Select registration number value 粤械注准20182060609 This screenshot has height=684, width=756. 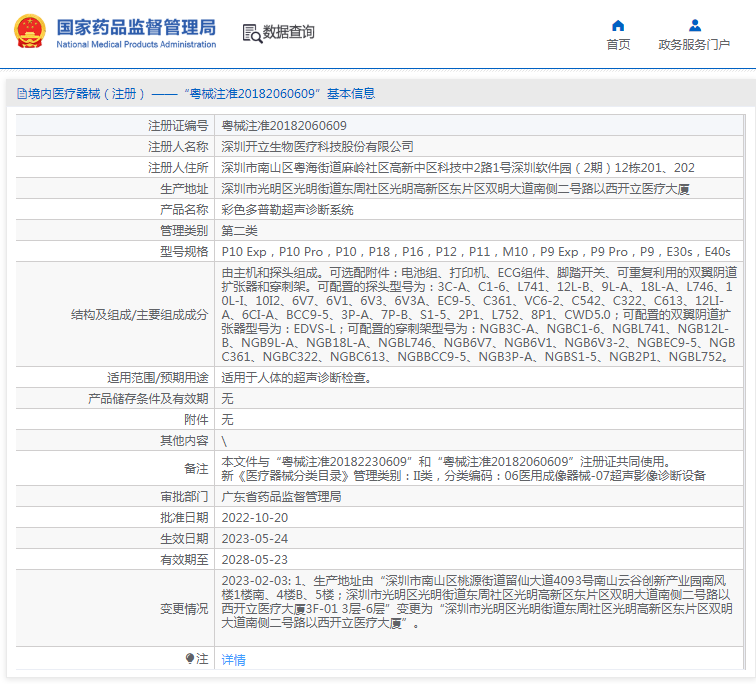tap(284, 126)
